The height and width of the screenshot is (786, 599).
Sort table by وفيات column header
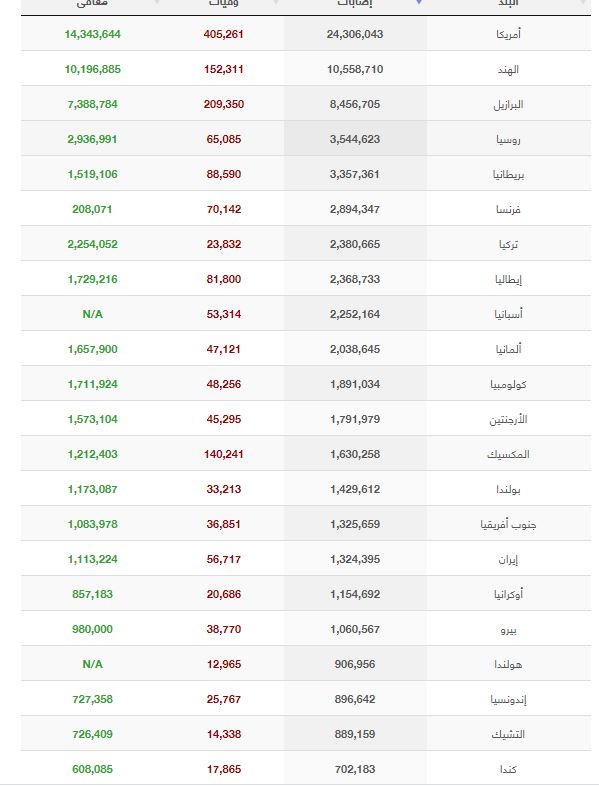[224, 3]
